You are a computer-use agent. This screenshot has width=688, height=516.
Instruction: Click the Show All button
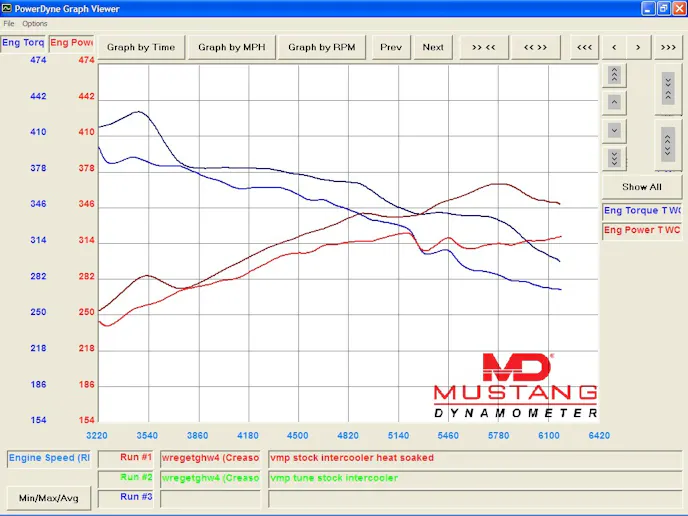(641, 187)
